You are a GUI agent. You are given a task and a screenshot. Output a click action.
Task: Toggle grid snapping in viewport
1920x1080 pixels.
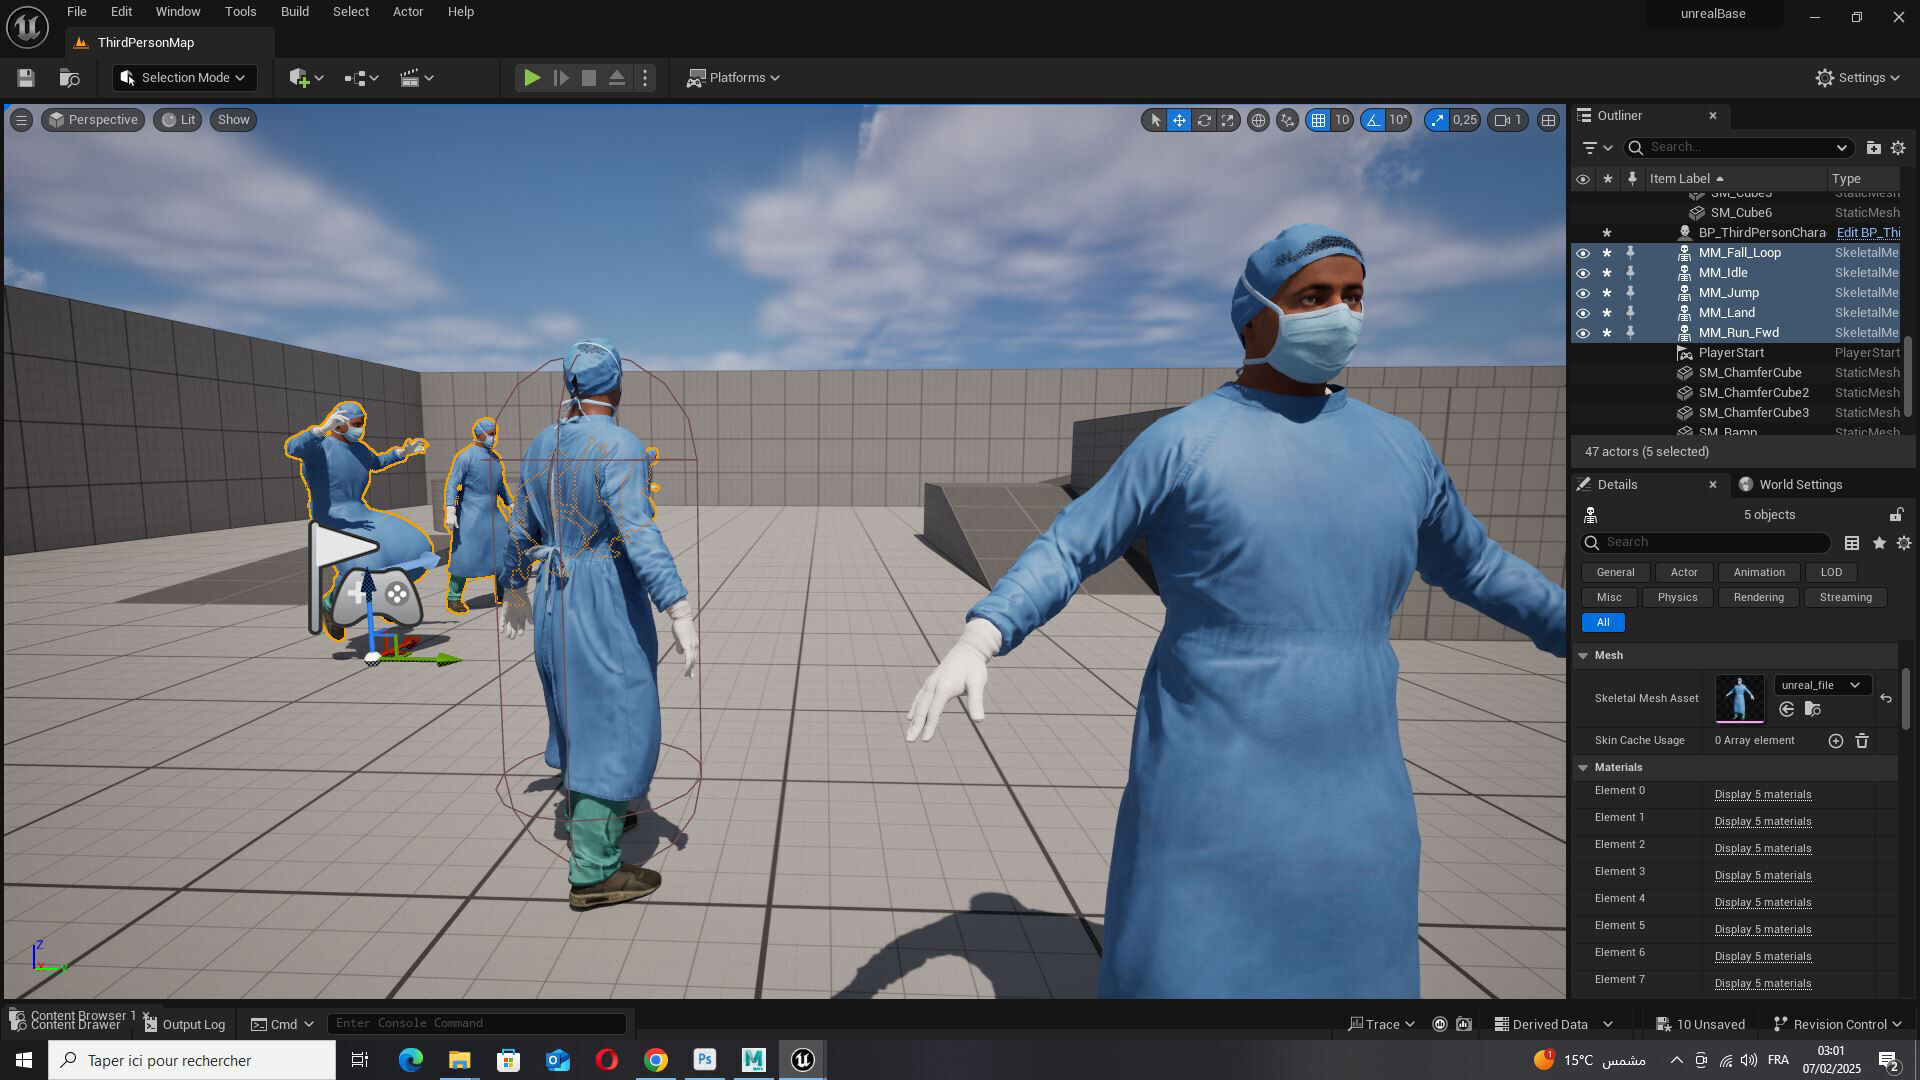[x=1318, y=120]
